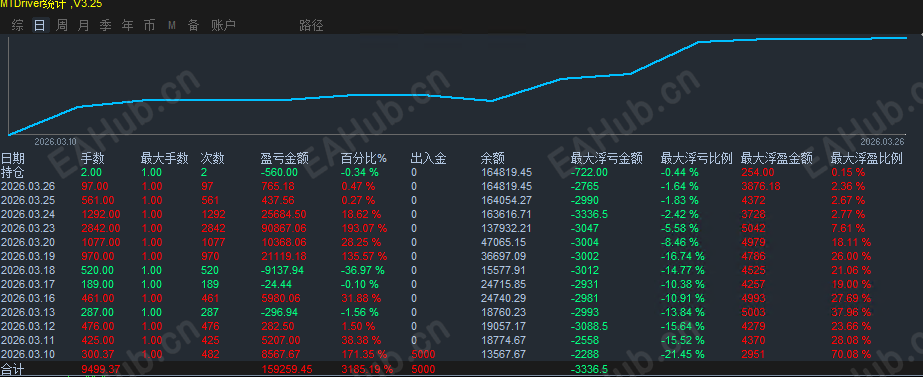This screenshot has width=923, height=377.
Task: Switch to the 综 summary tab
Action: (18, 25)
